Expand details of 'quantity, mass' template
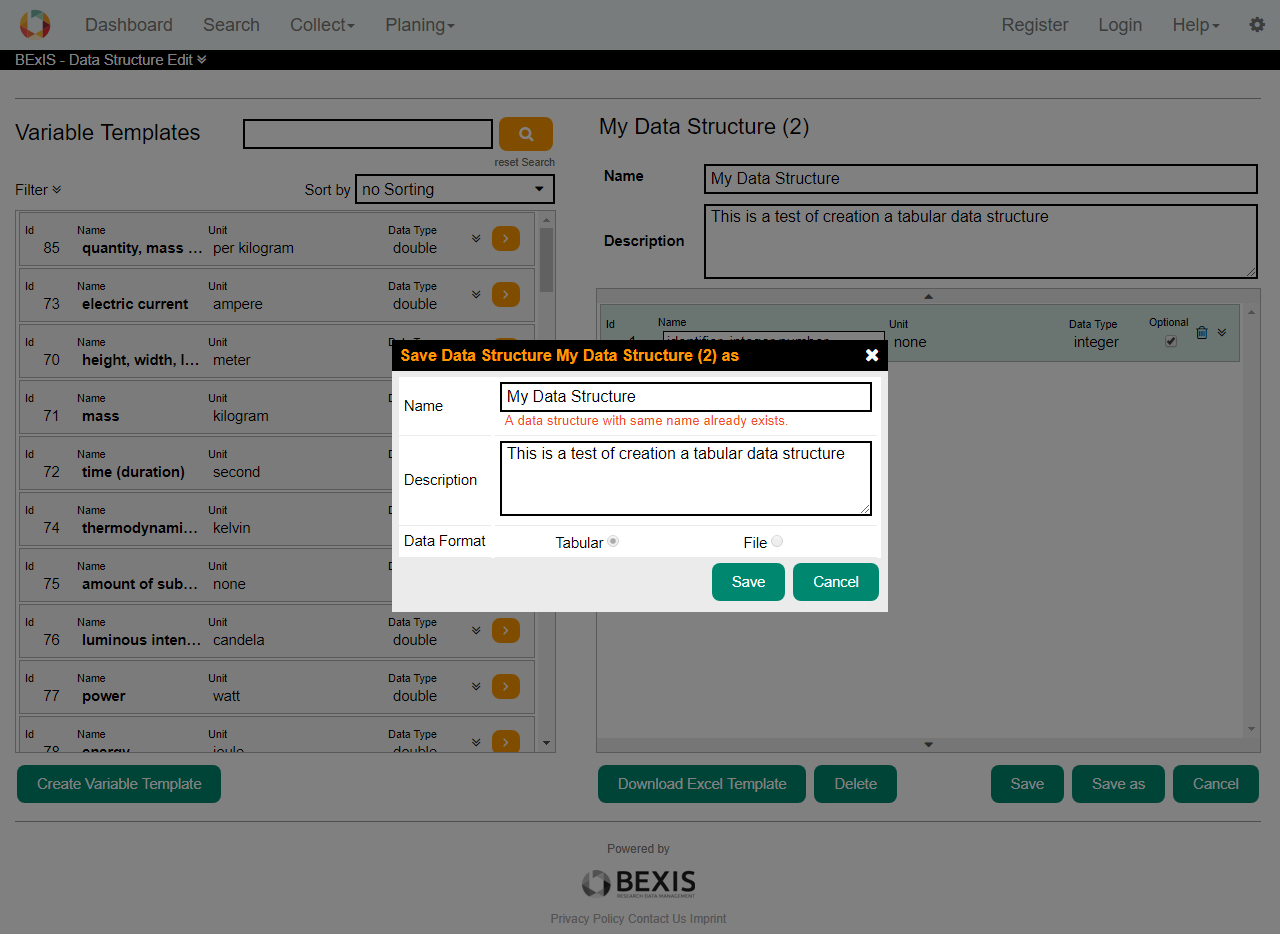Screen dimensions: 1280x934 click(476, 238)
